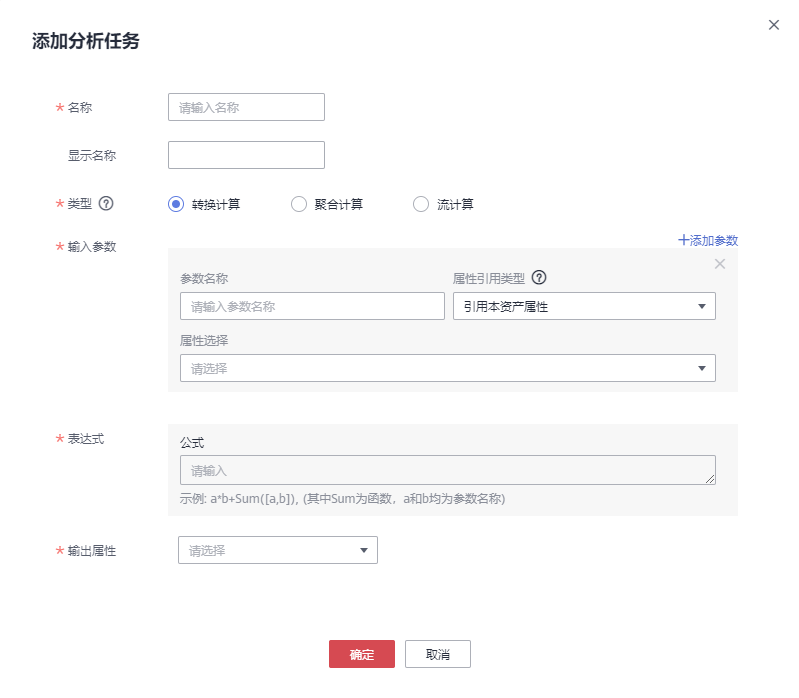
Task: Click the formula textarea resize handle
Action: [710, 479]
